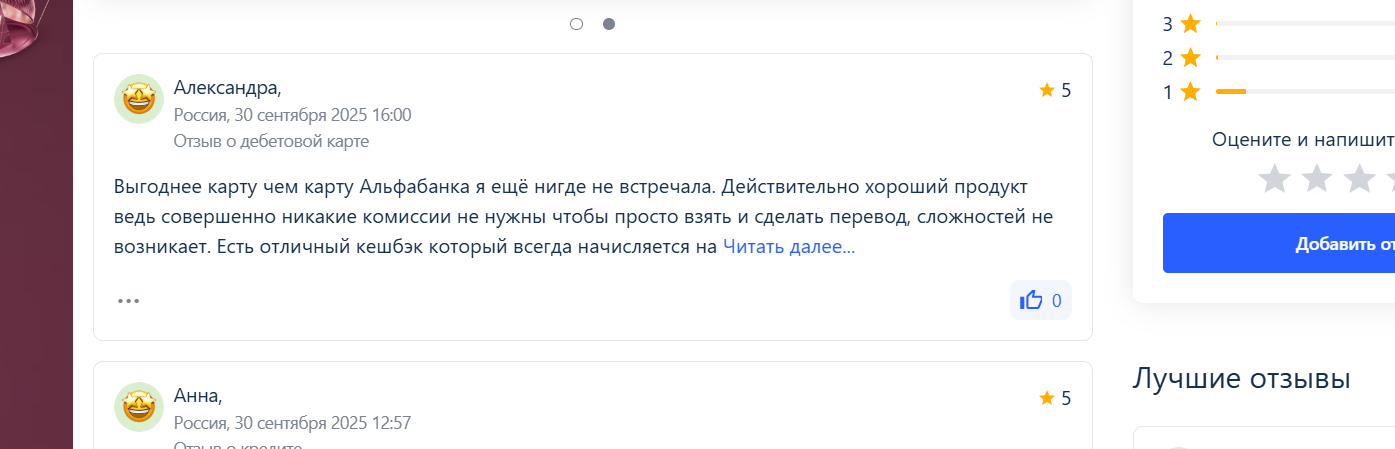Open Александра's reviewer name

[x=227, y=87]
